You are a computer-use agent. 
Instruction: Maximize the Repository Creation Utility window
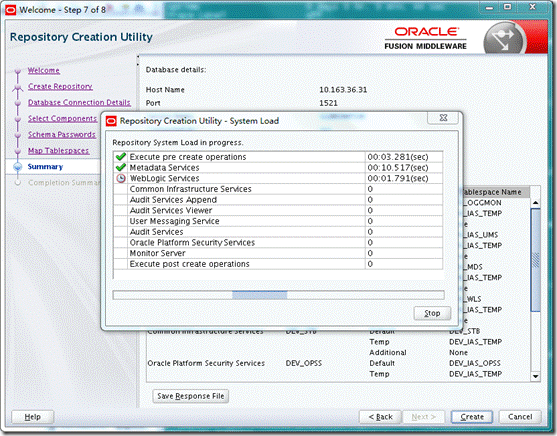[508, 7]
